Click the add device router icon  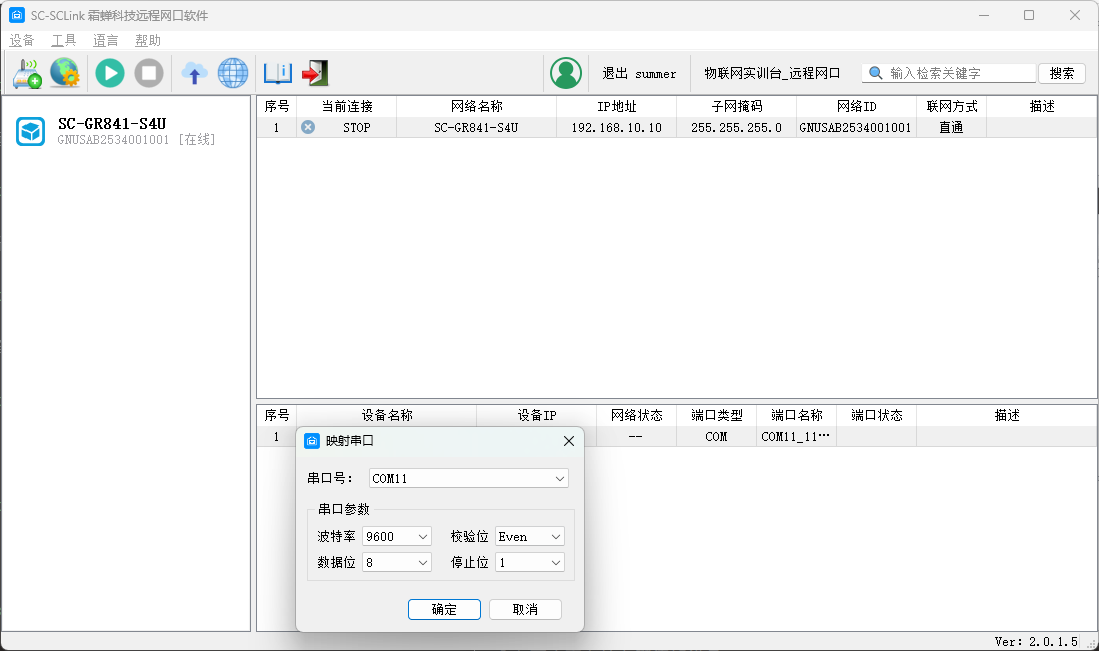[x=27, y=73]
